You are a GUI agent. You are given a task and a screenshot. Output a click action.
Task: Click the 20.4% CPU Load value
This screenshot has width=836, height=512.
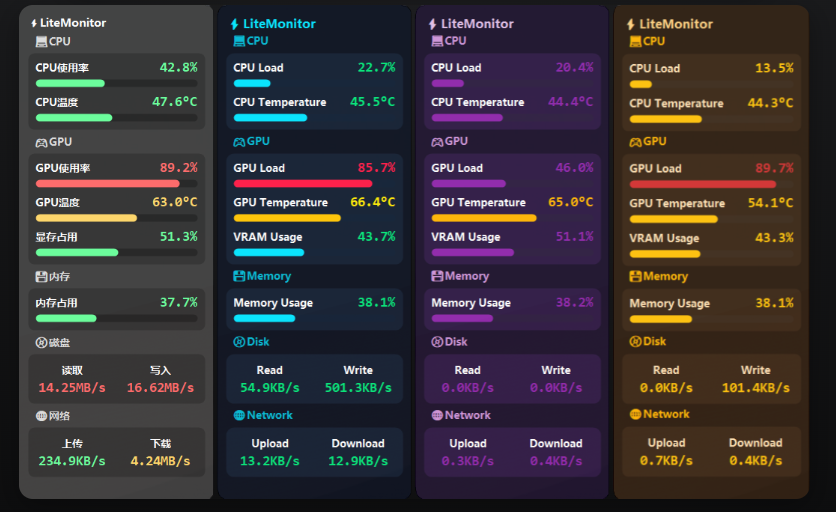point(574,68)
